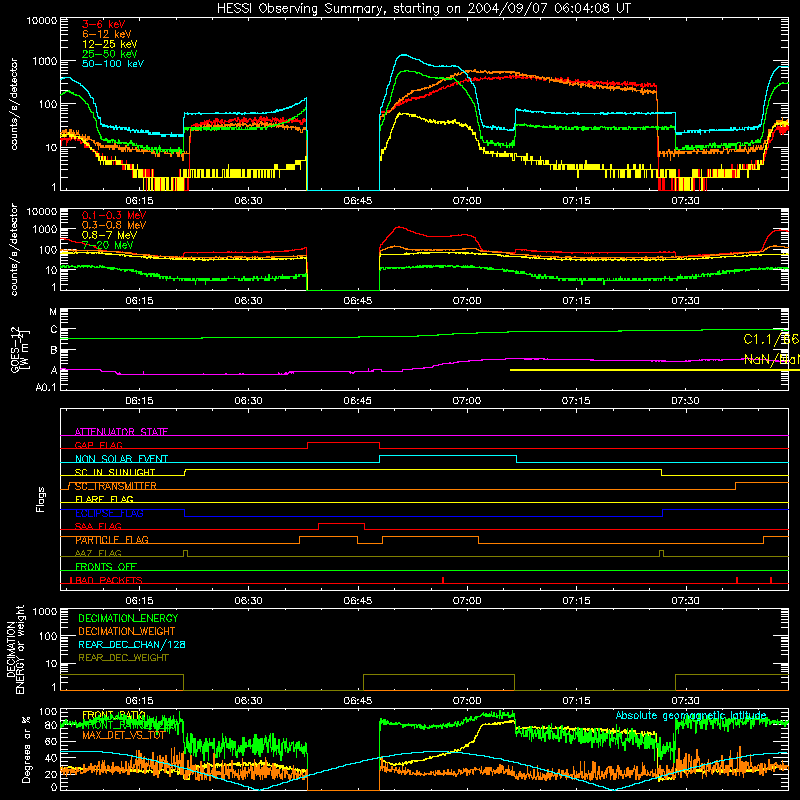Click the REAR_DEC_CHAN/128 legend label

tap(132, 644)
